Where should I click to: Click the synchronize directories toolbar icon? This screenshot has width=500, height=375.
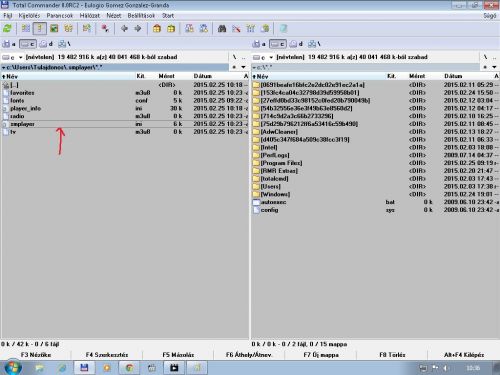pyautogui.click(x=251, y=29)
